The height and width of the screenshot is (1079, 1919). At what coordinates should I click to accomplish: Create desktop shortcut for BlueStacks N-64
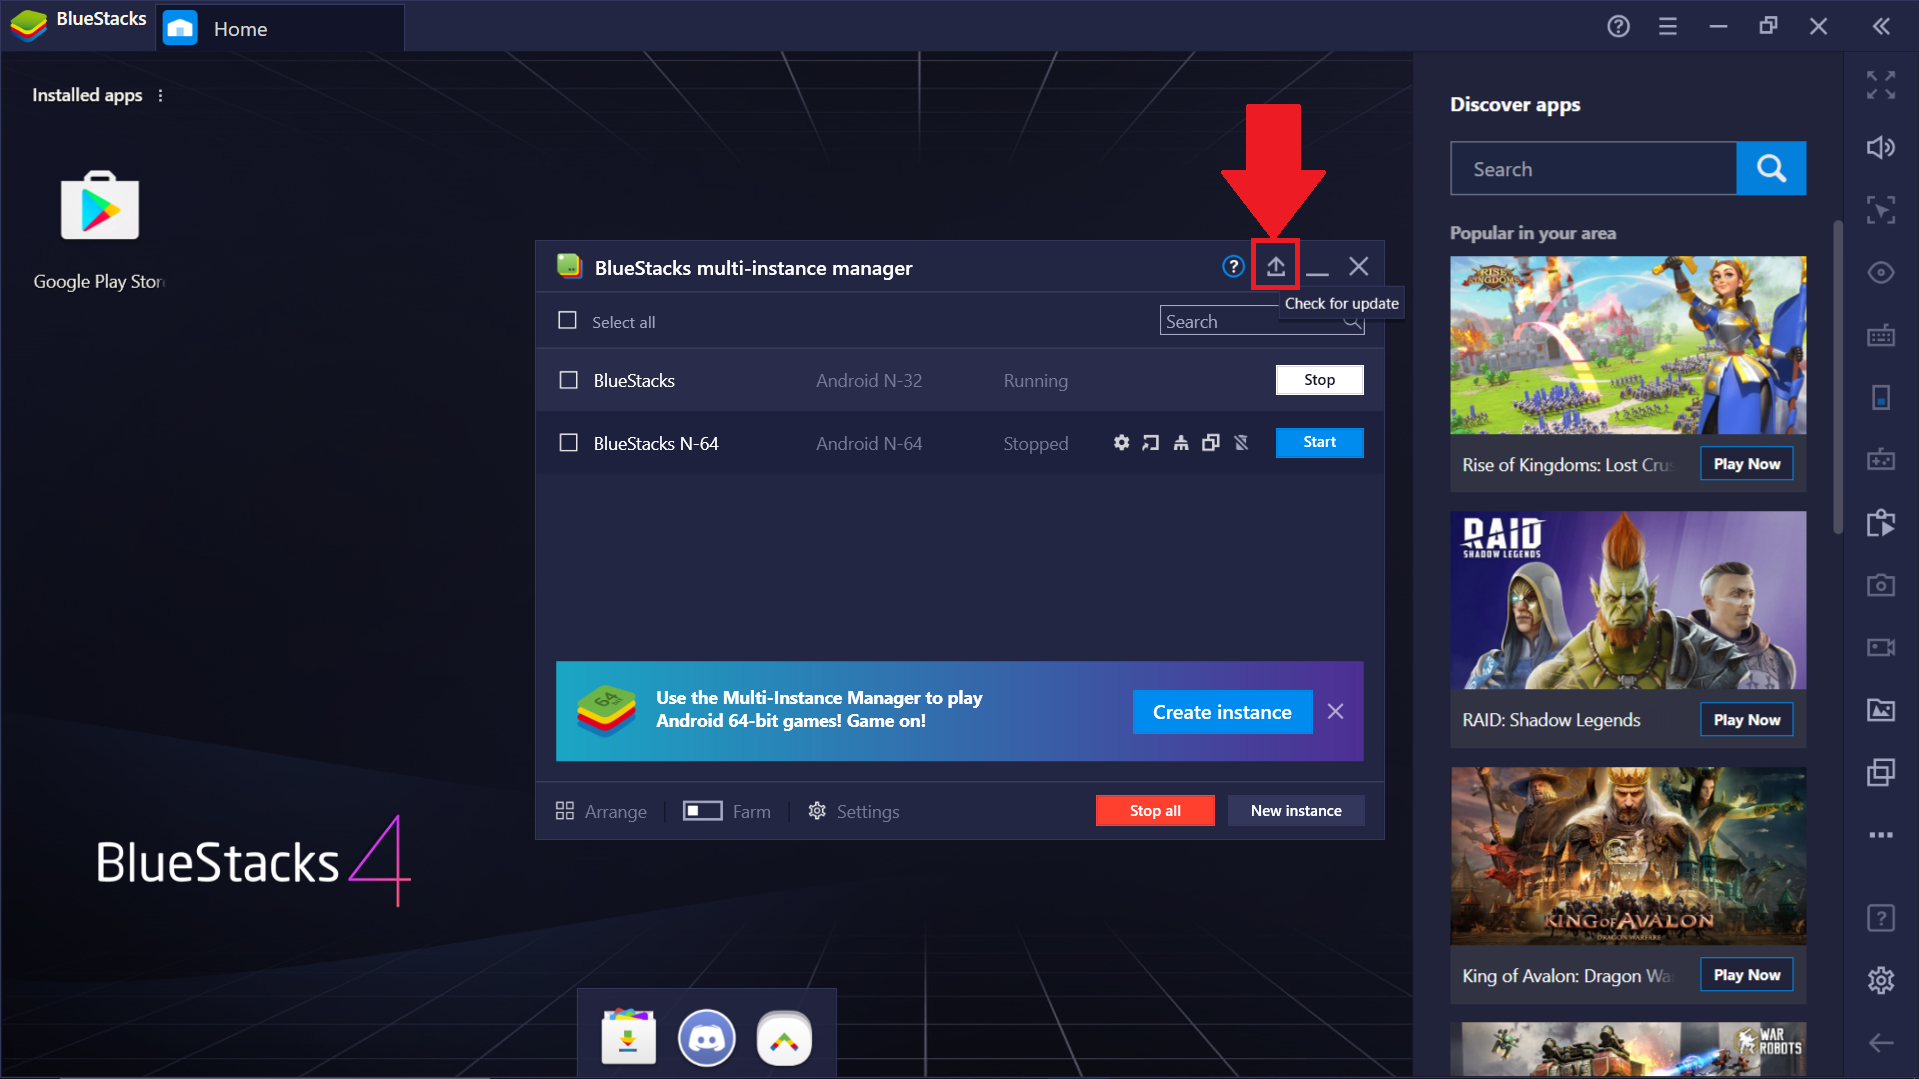tap(1151, 442)
